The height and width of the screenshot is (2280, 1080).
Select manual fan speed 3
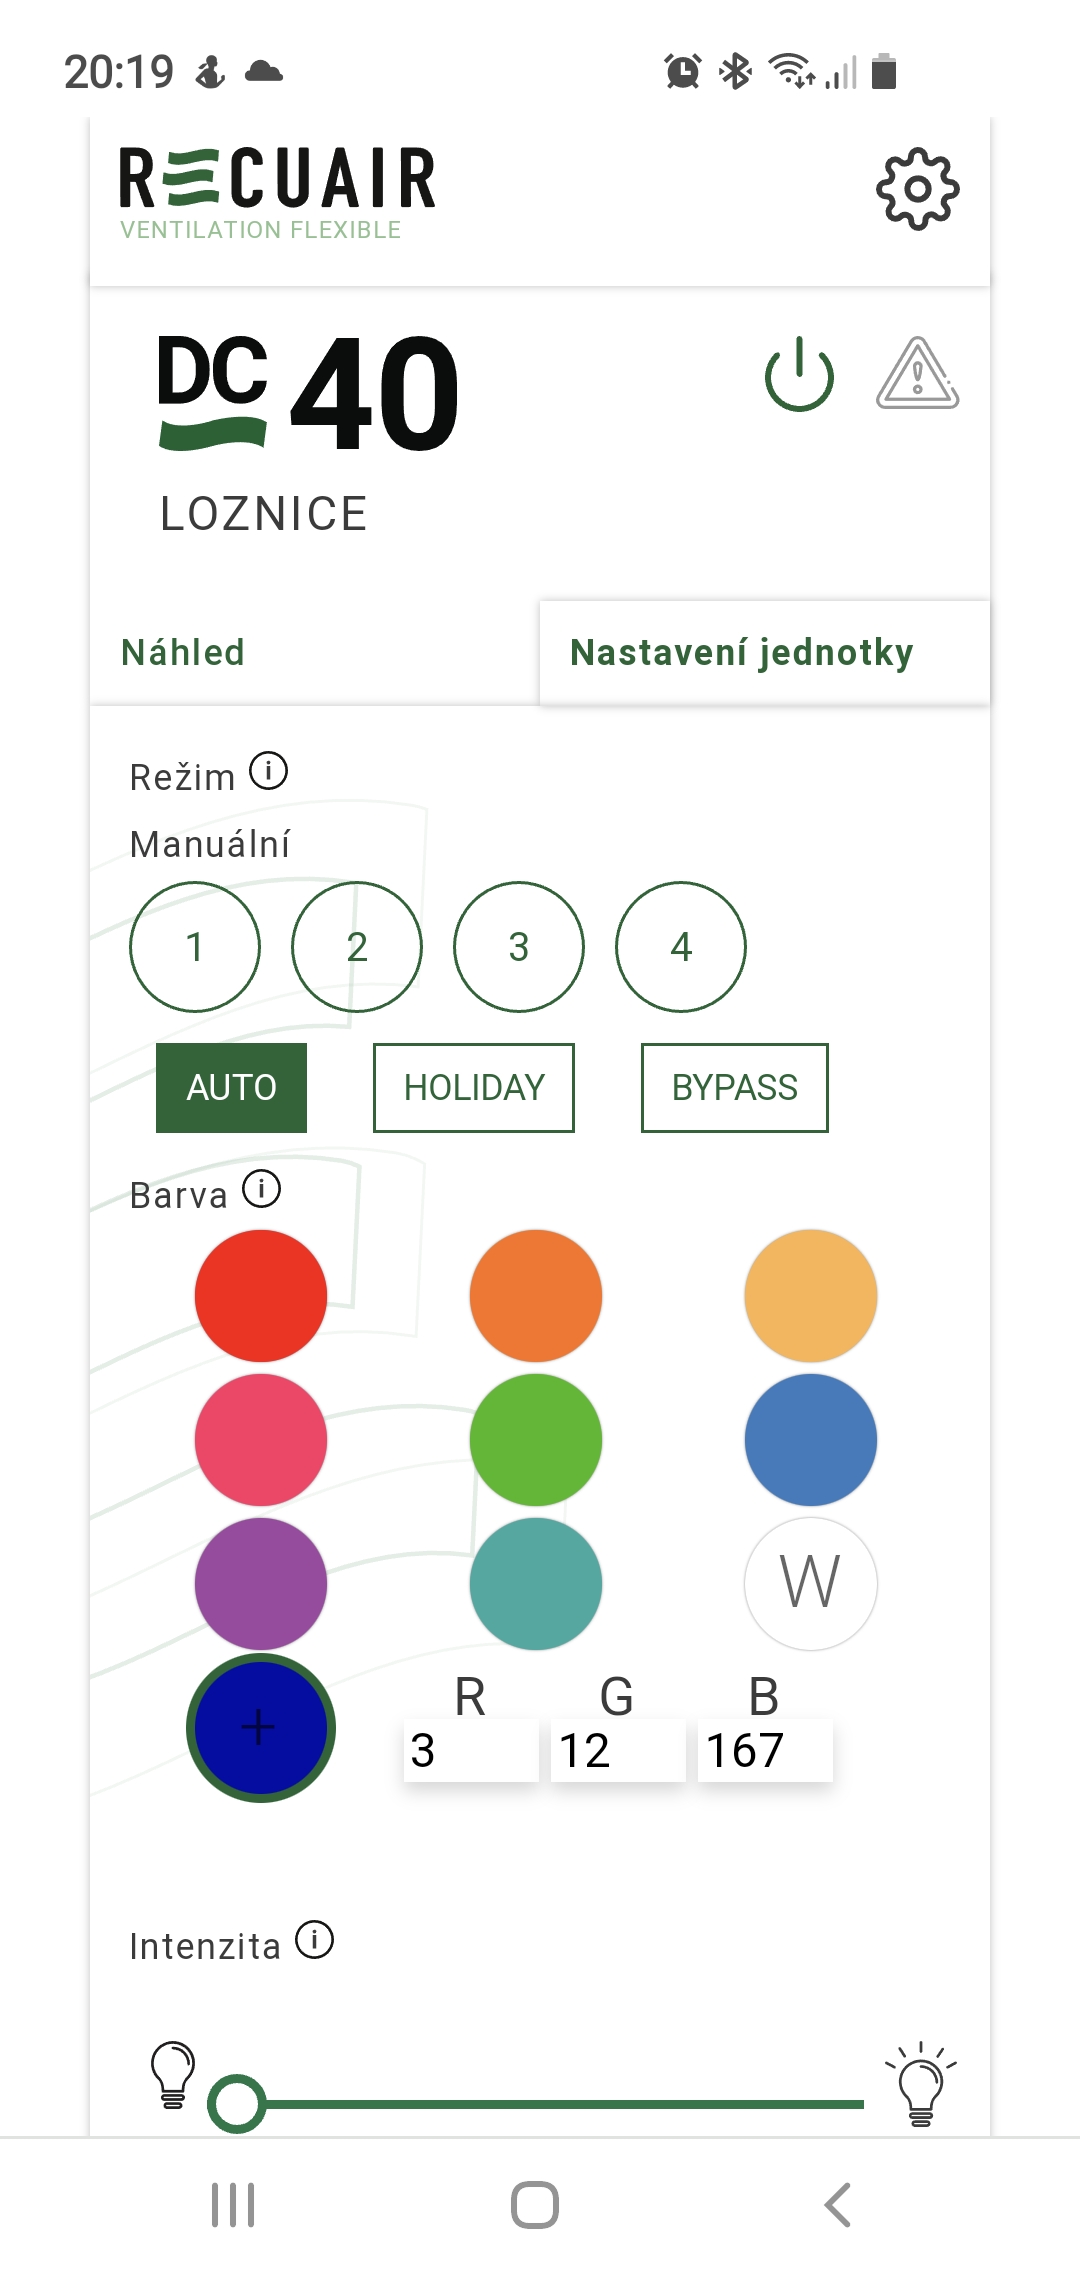519,946
